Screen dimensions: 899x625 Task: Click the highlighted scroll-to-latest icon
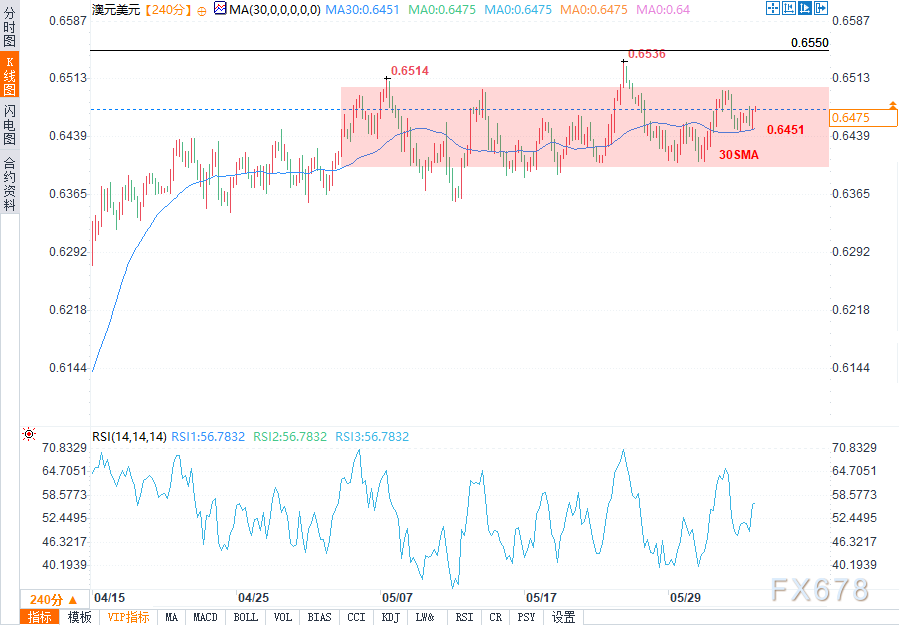pos(804,8)
